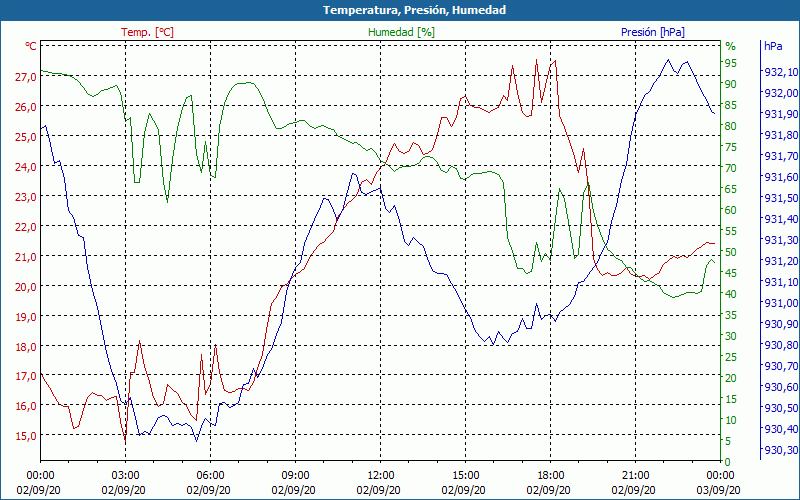The image size is (800, 500).
Task: Click humidity axis value 60
Action: 731,210
